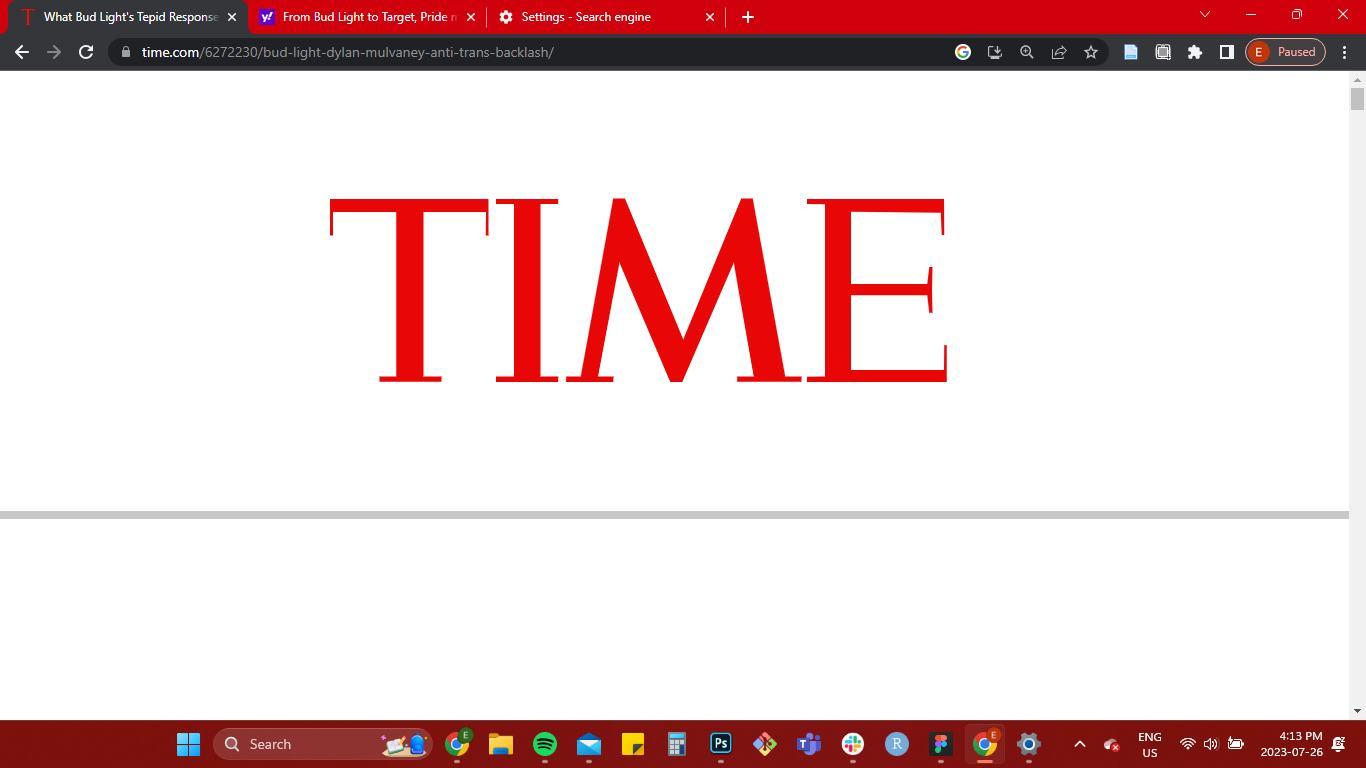Open the Mail app from the taskbar

pyautogui.click(x=589, y=744)
